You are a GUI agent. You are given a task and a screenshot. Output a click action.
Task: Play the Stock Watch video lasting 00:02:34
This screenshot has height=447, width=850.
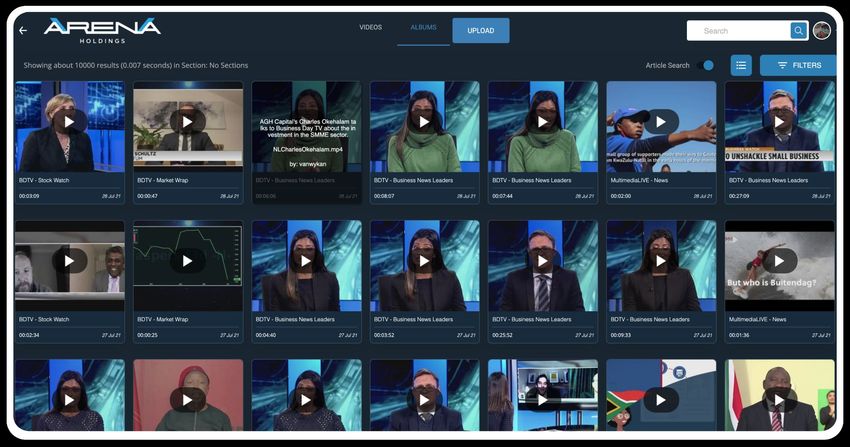click(69, 261)
